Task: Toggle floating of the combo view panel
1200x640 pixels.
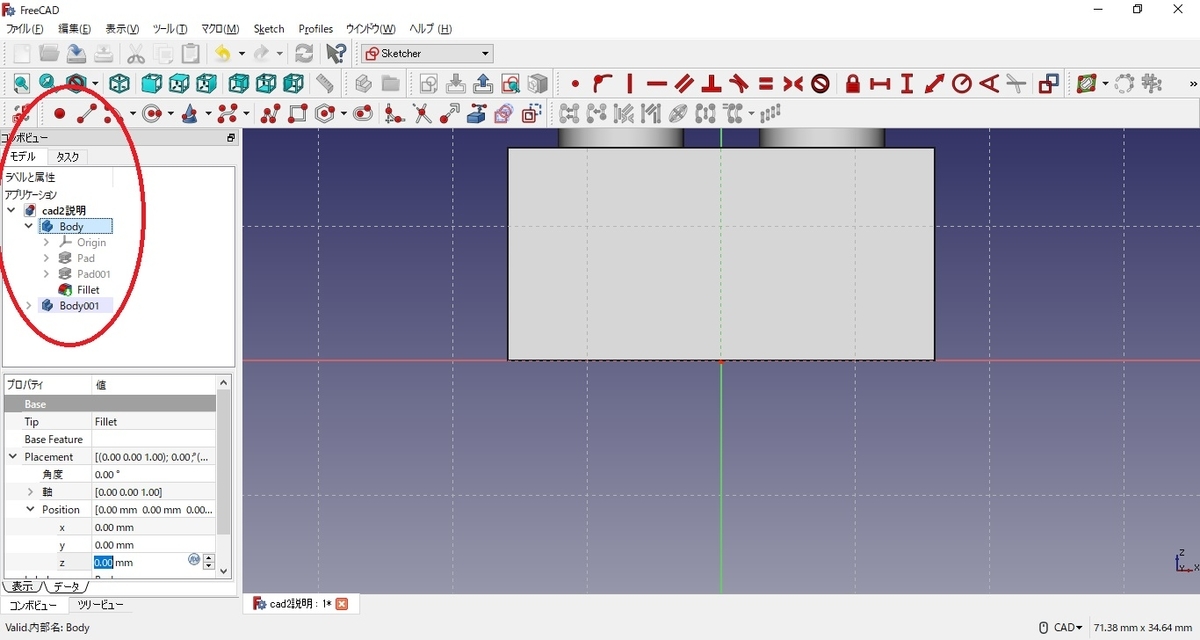Action: (231, 138)
